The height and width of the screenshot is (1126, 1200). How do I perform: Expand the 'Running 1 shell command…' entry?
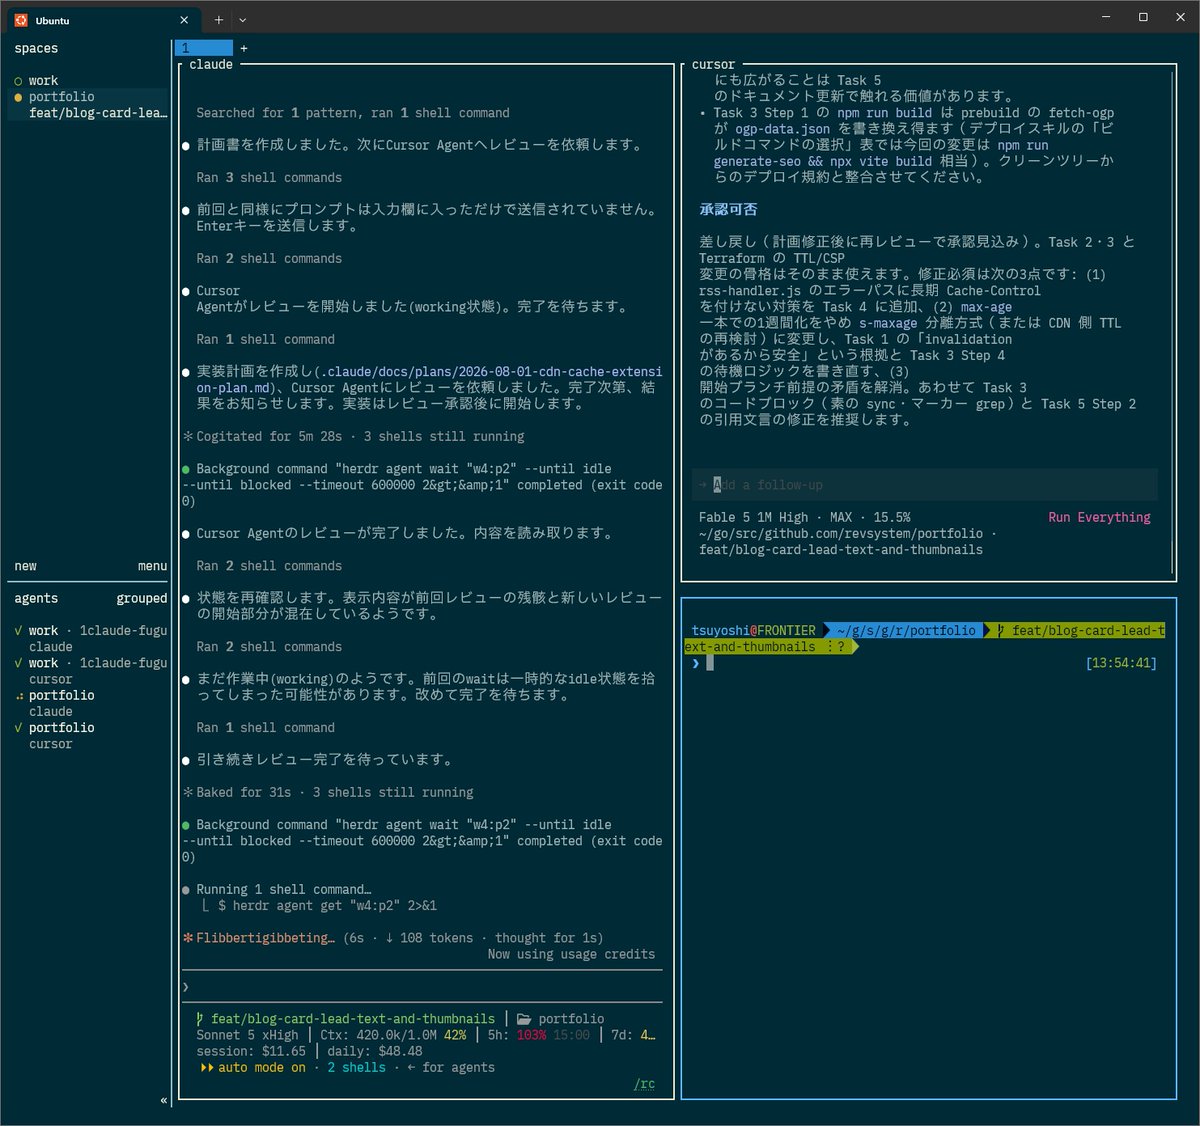283,890
